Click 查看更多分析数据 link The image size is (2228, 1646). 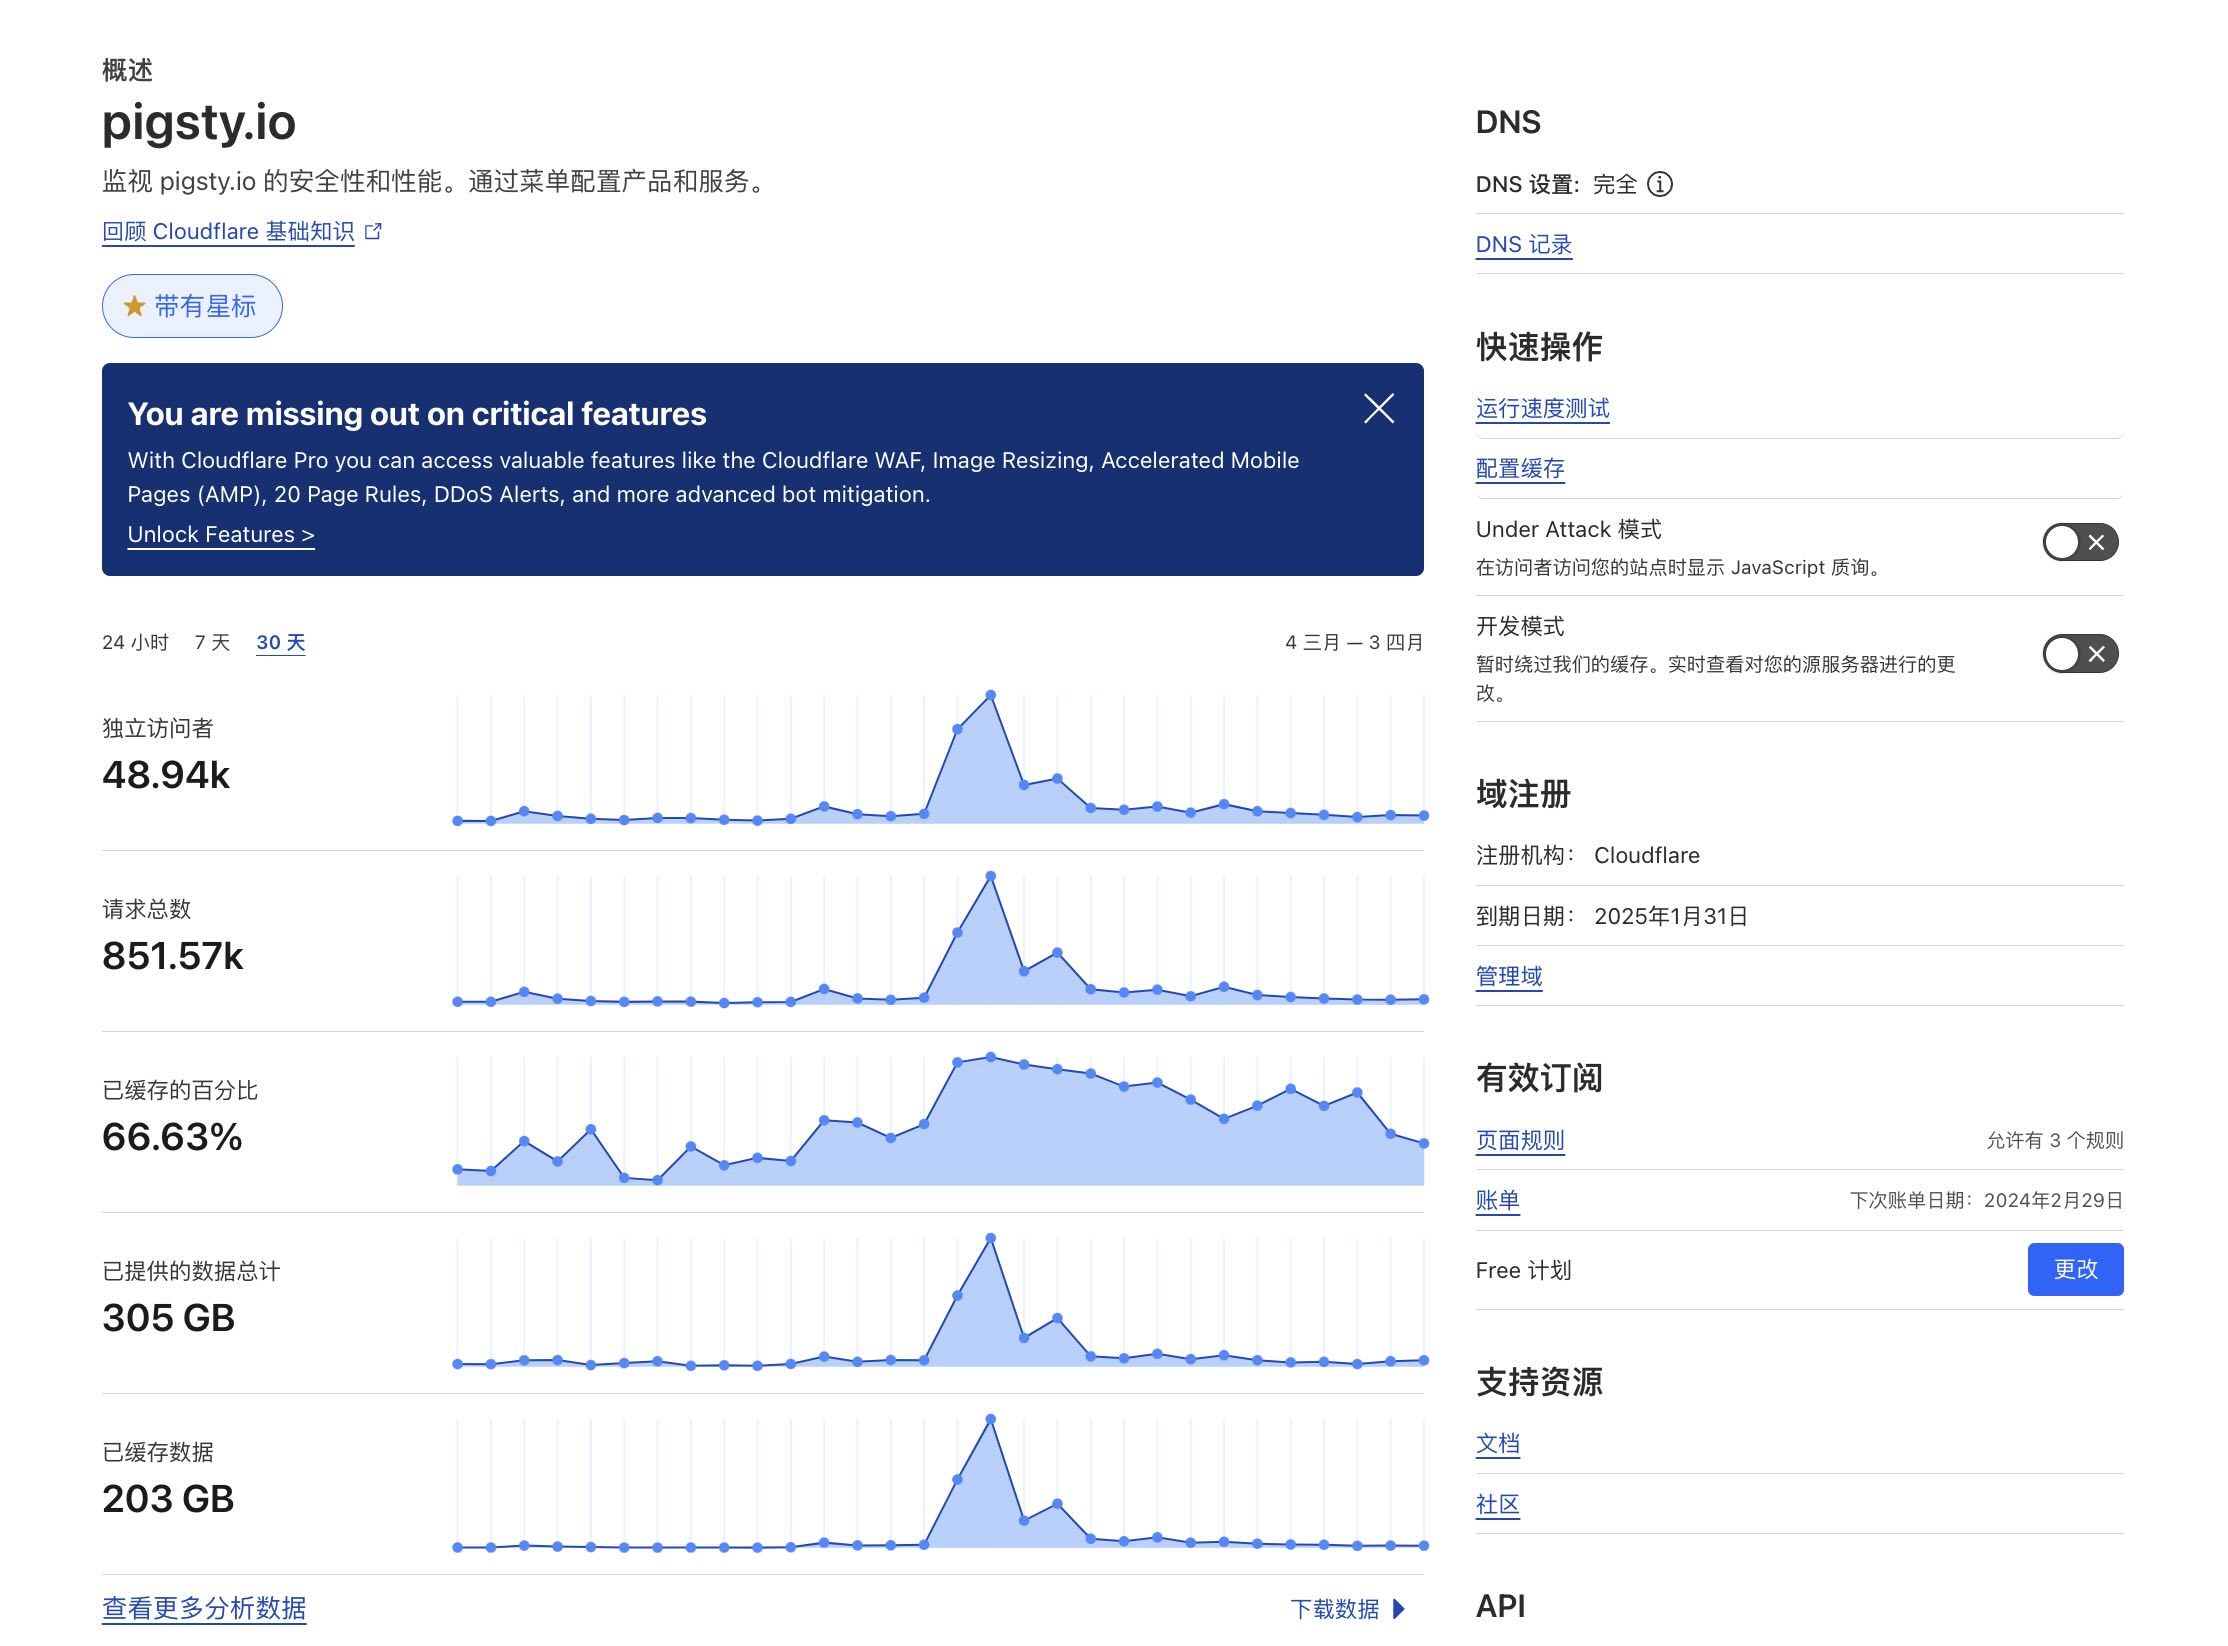[204, 1607]
